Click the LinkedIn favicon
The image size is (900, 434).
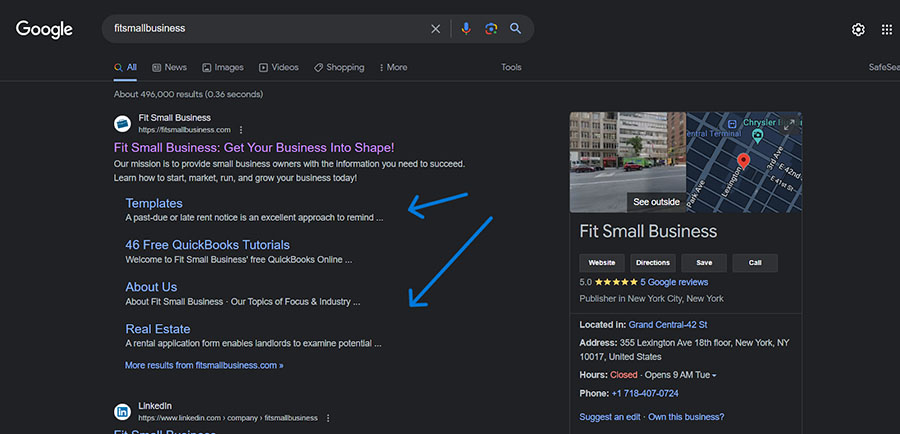click(x=122, y=412)
